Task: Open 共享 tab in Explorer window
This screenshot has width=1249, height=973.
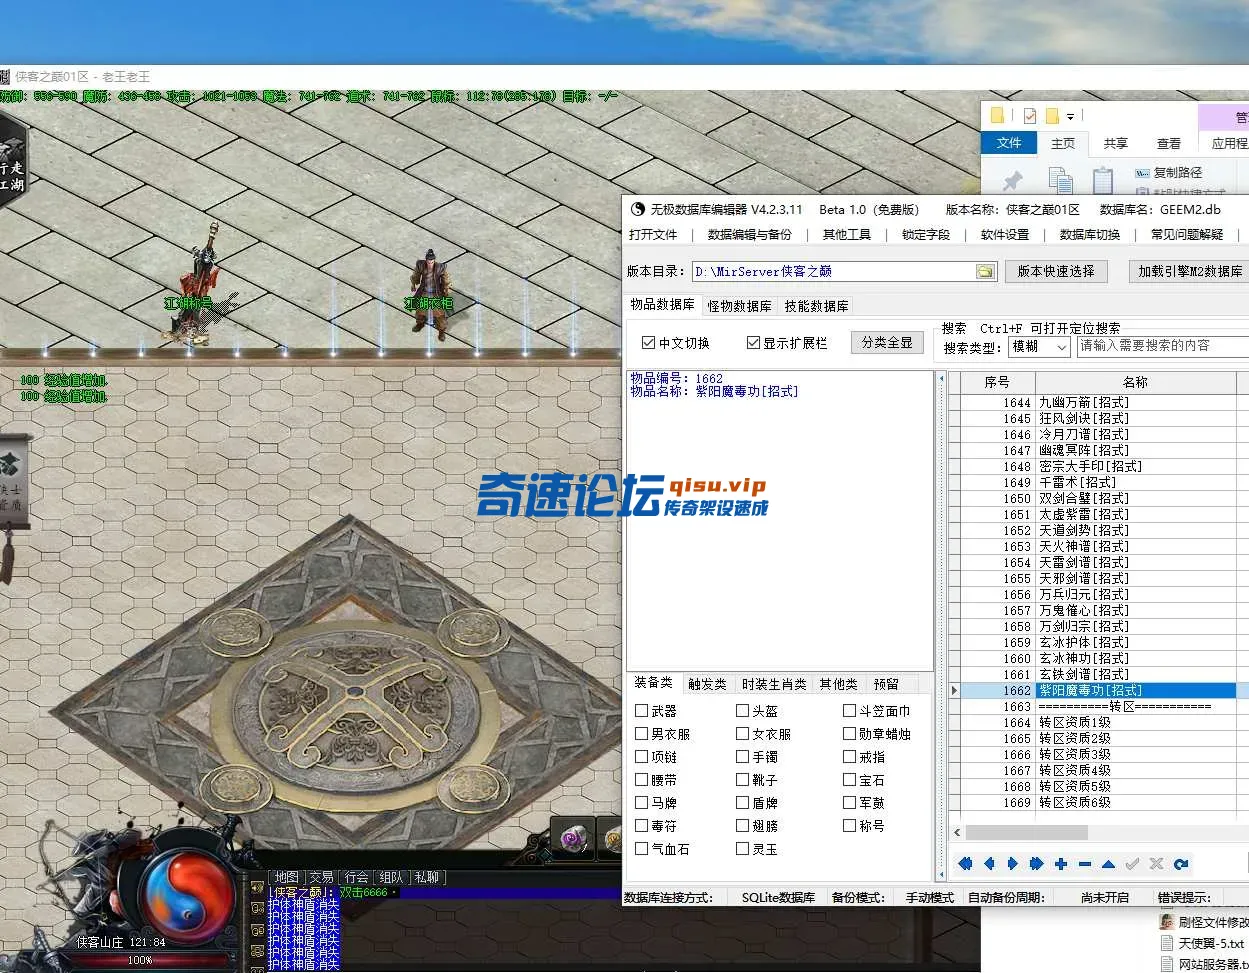Action: (x=1115, y=143)
